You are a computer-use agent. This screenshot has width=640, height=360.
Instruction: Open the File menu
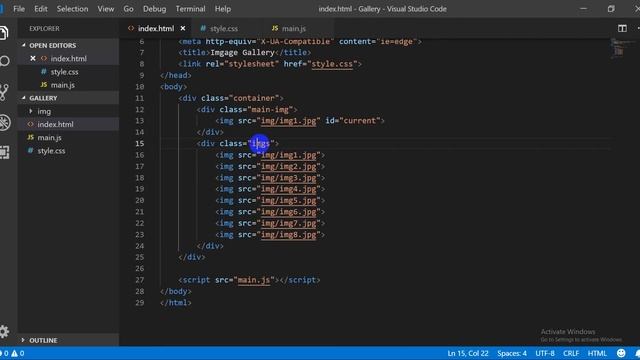click(x=19, y=9)
